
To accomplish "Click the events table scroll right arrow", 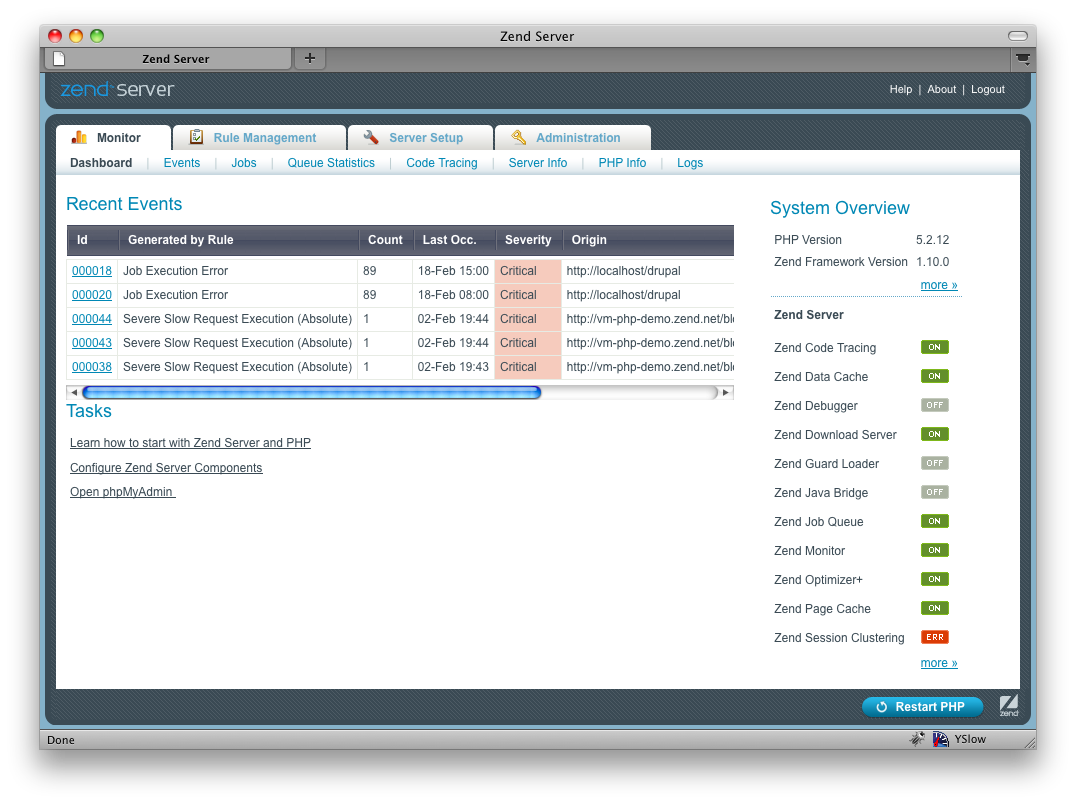I will 725,392.
